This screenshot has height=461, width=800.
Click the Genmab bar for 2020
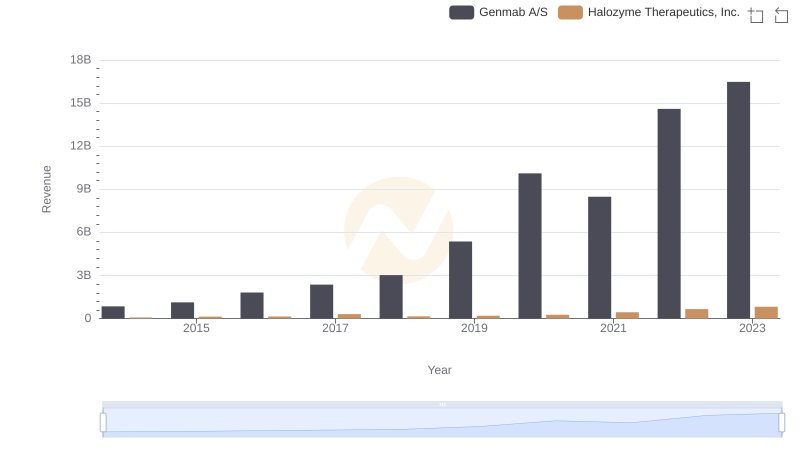[530, 246]
